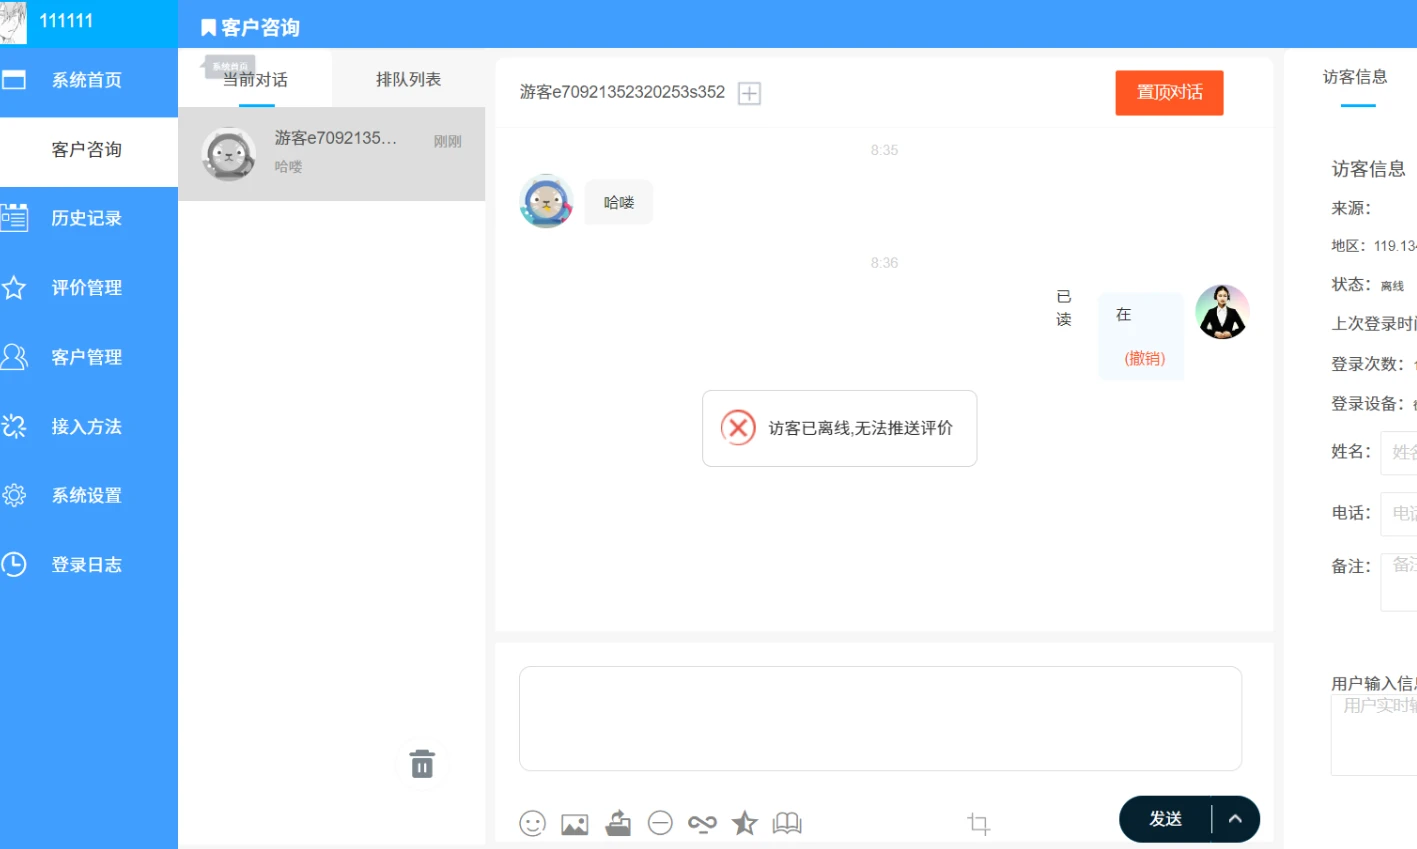The height and width of the screenshot is (849, 1417).
Task: Switch to 当前对话 tab
Action: (255, 79)
